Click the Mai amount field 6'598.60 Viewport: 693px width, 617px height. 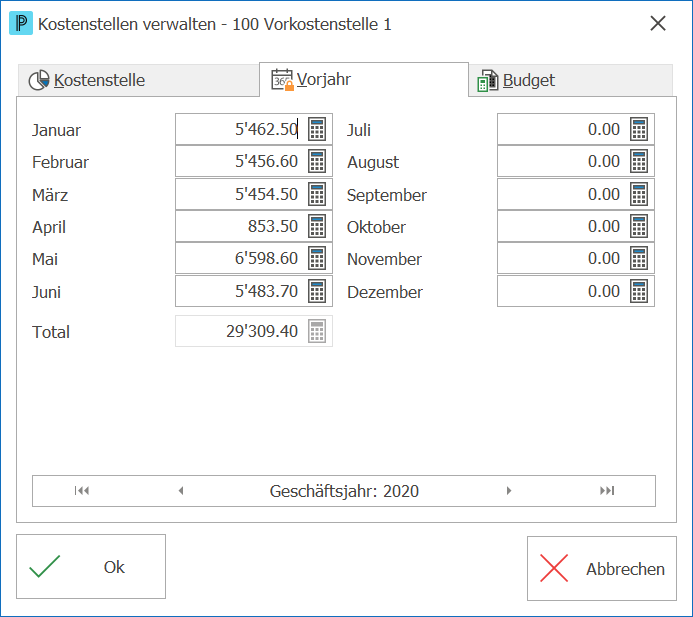click(x=254, y=259)
